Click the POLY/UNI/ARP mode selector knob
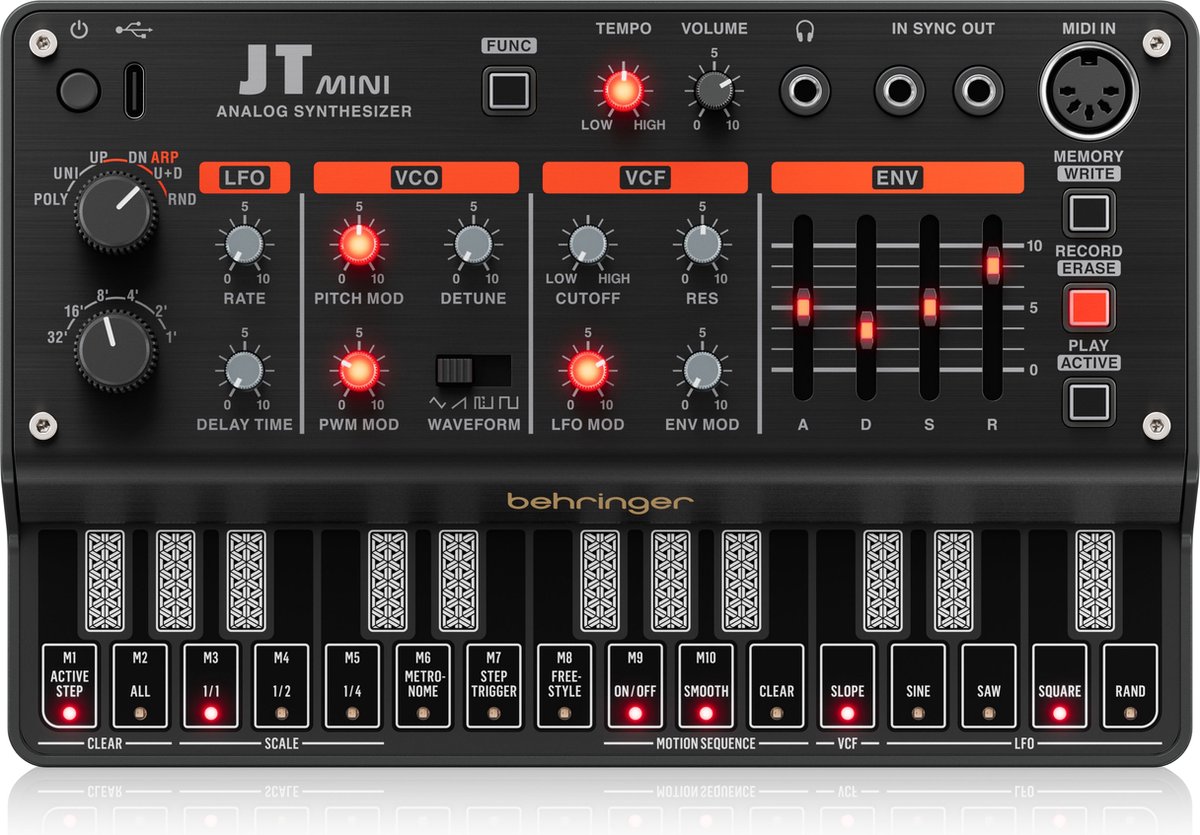 [116, 212]
